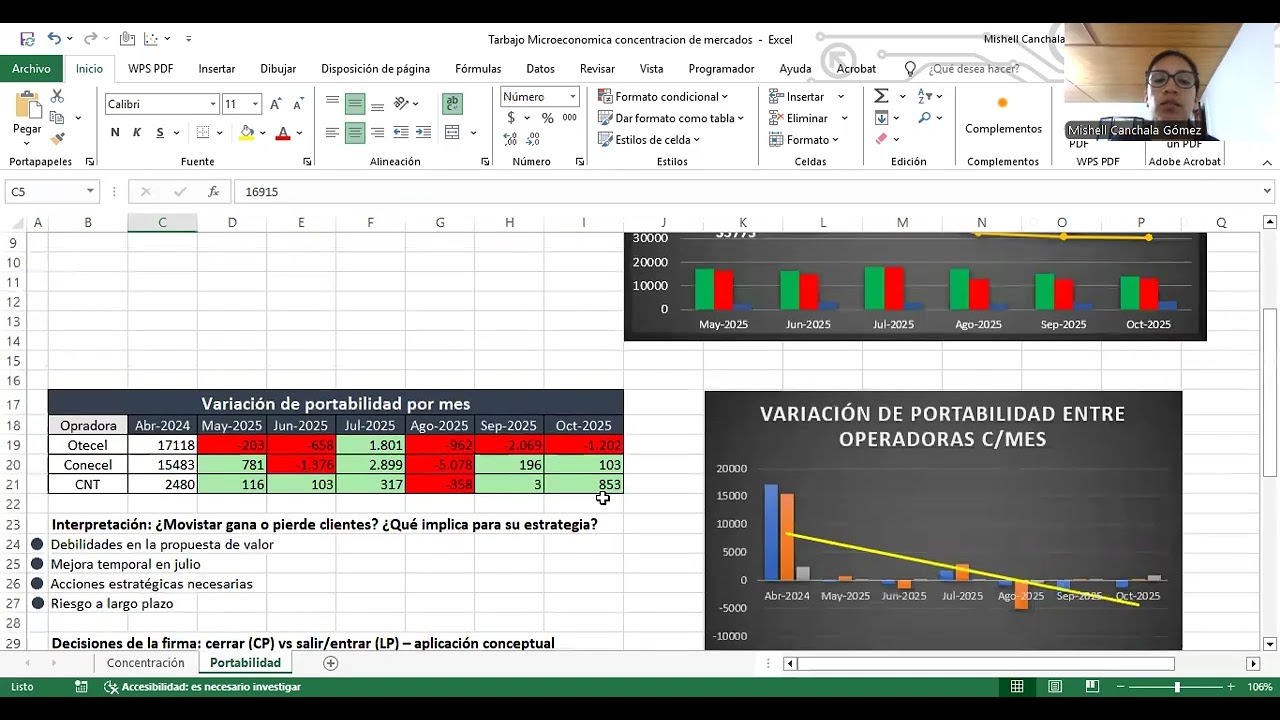Toggle right text alignment
Image resolution: width=1280 pixels, height=720 pixels.
[x=377, y=132]
